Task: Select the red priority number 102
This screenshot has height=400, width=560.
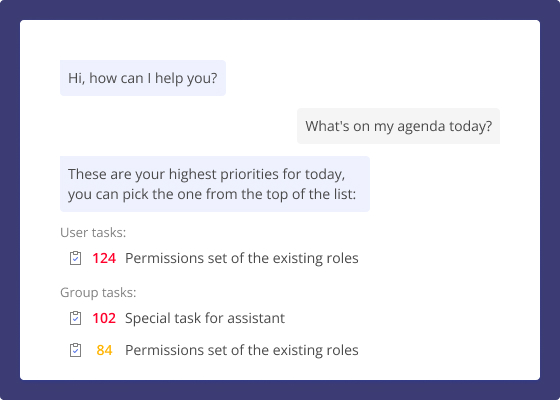Action: 104,318
